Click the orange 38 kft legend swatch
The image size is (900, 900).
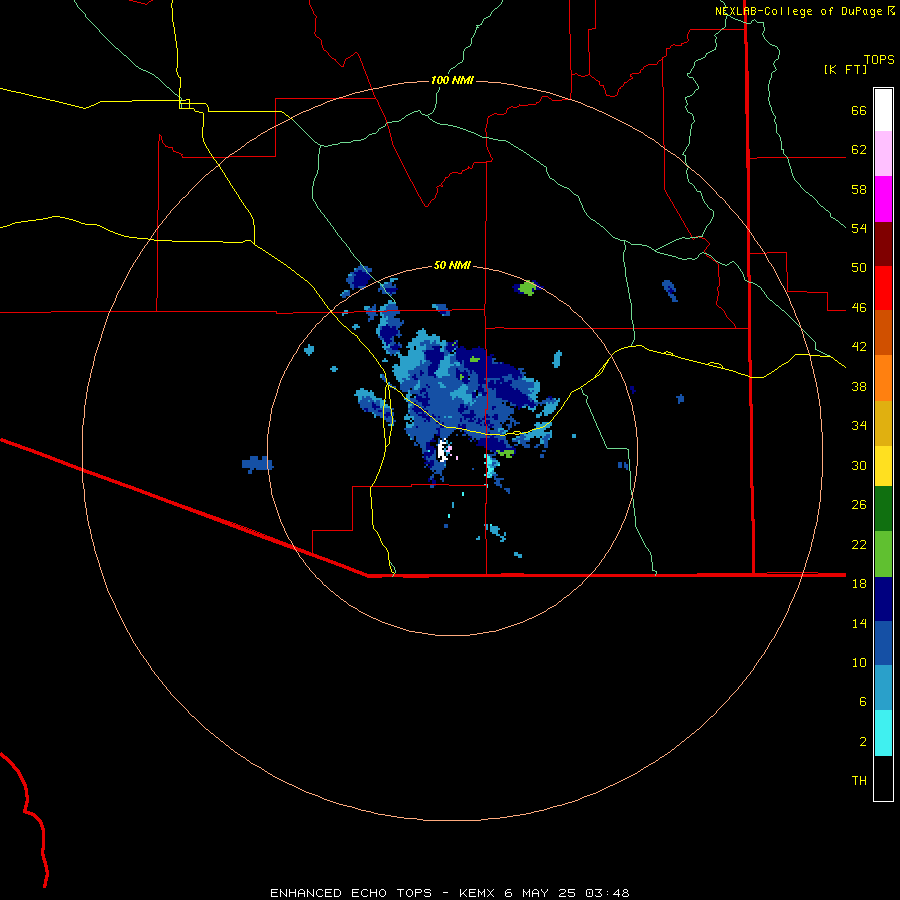coord(883,378)
